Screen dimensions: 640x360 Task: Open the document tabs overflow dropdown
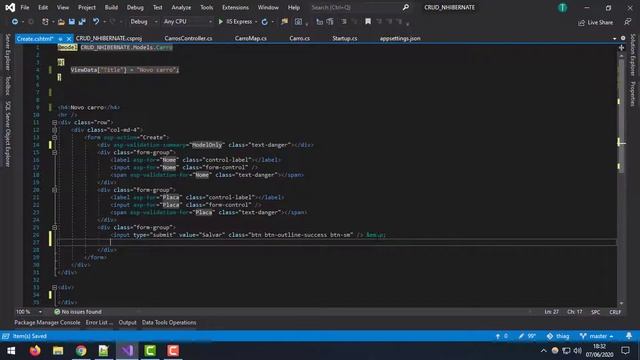click(614, 38)
